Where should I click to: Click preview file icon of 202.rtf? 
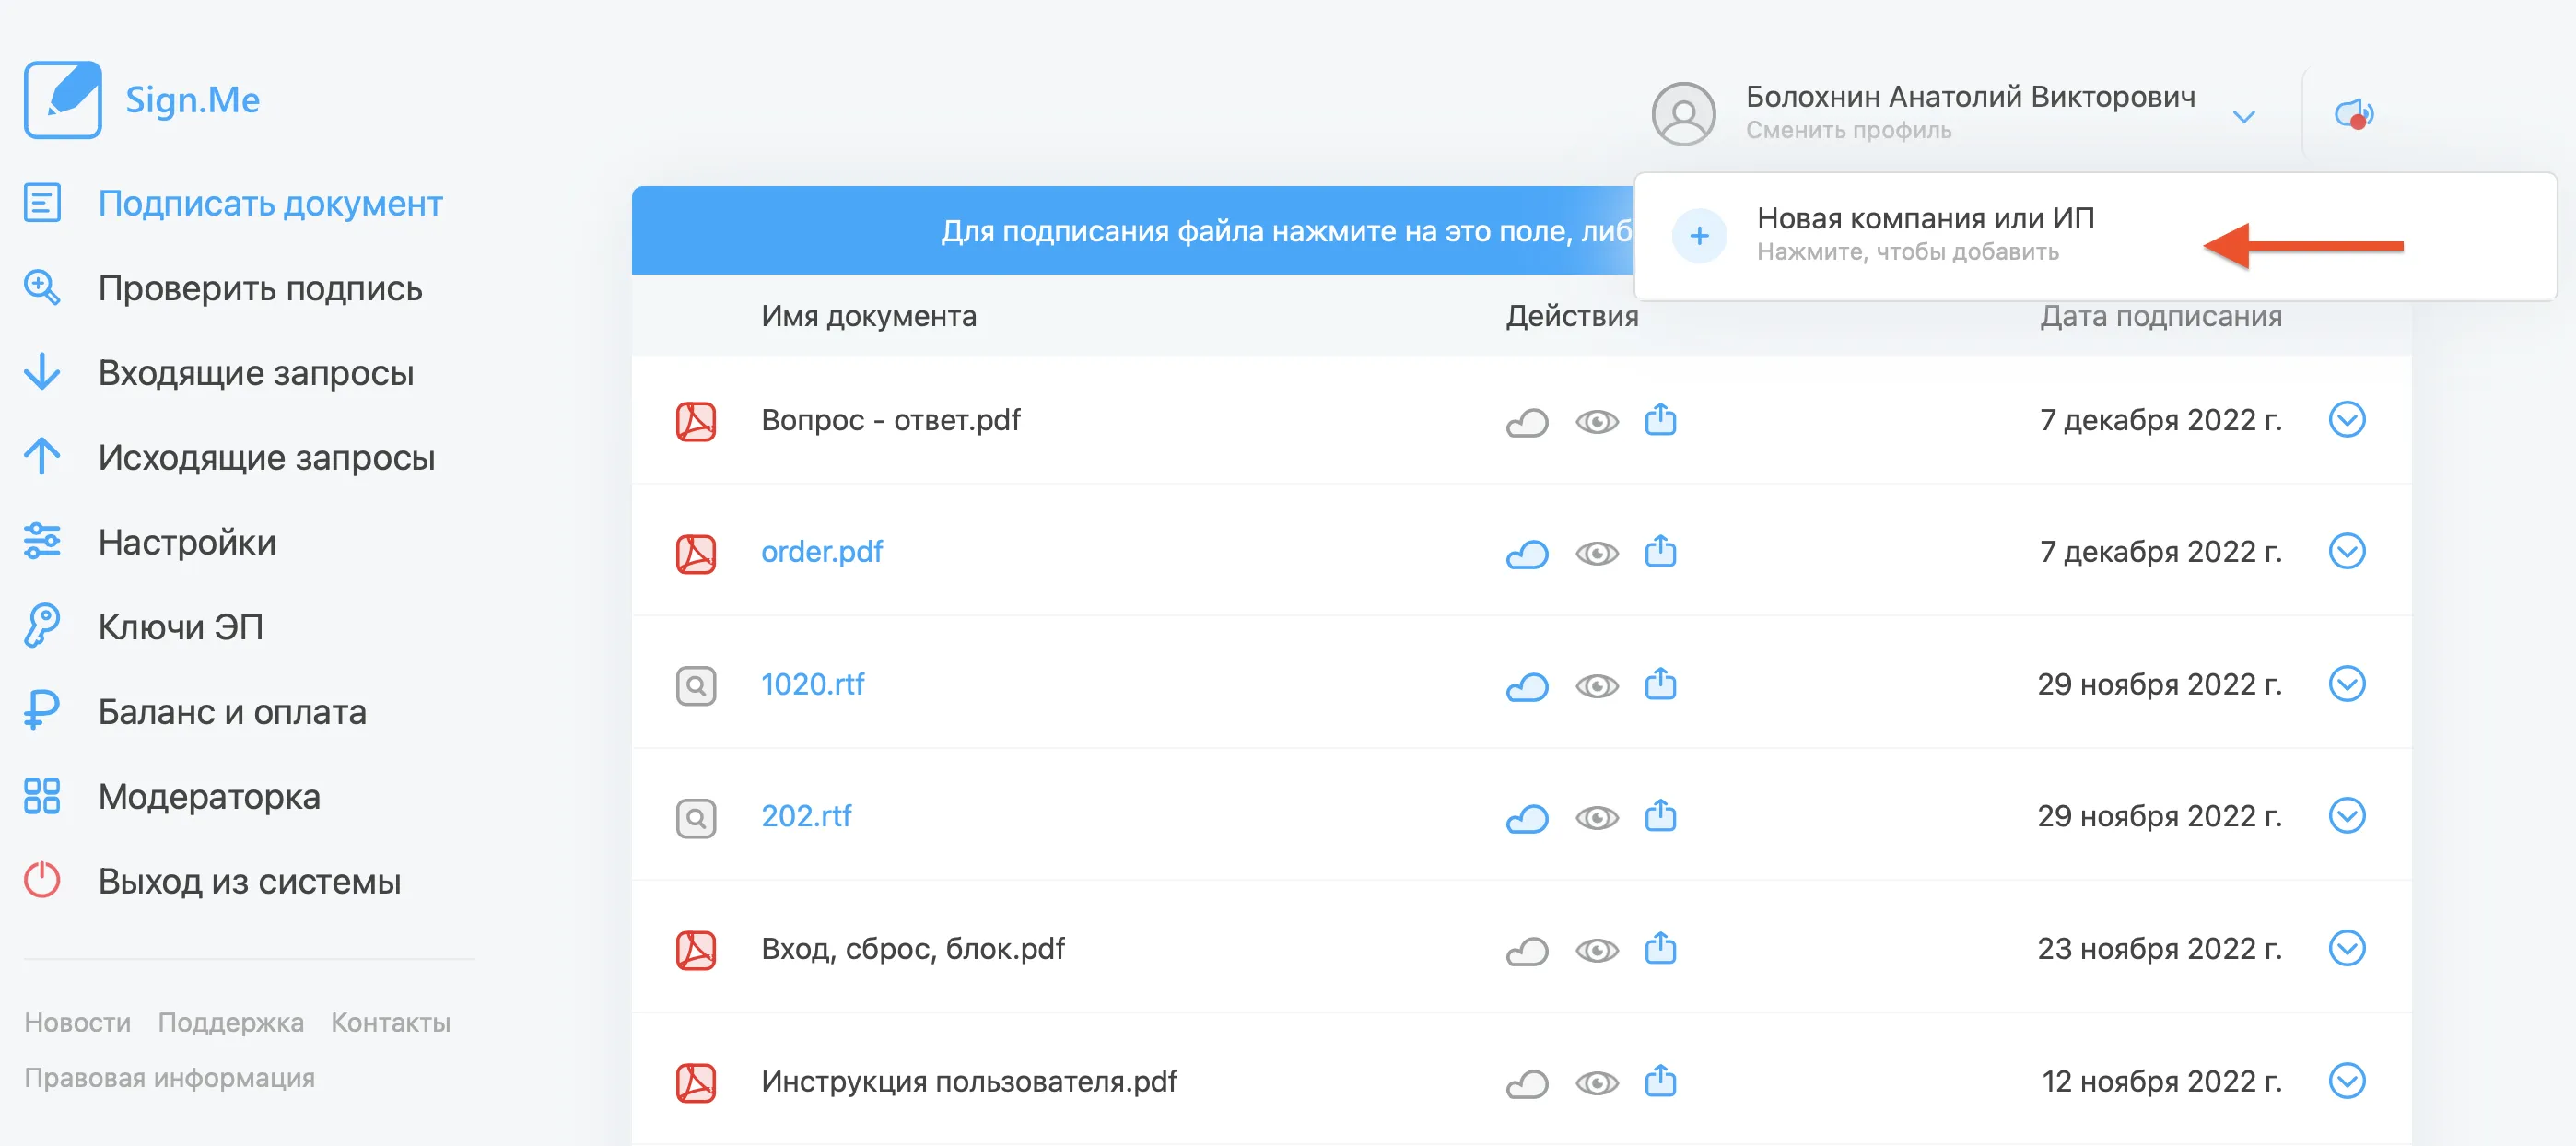696,818
